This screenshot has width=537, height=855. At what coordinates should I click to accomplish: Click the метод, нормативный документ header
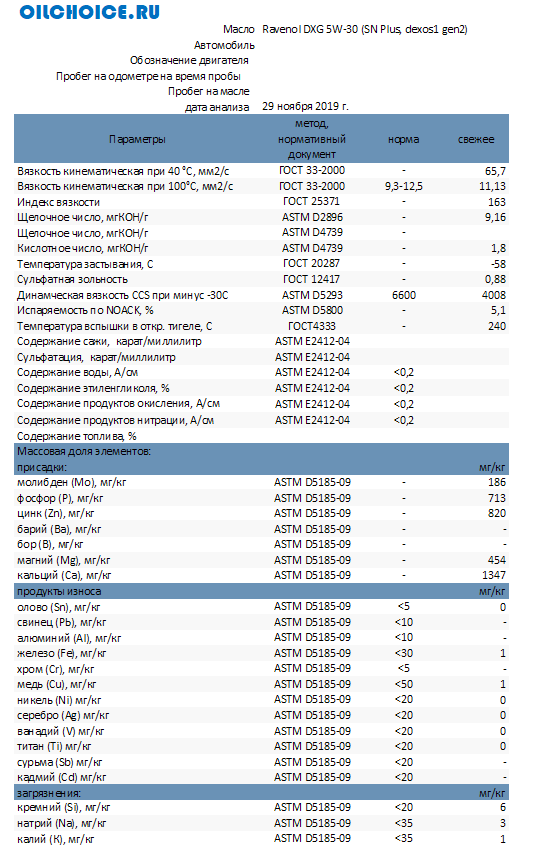[312, 140]
